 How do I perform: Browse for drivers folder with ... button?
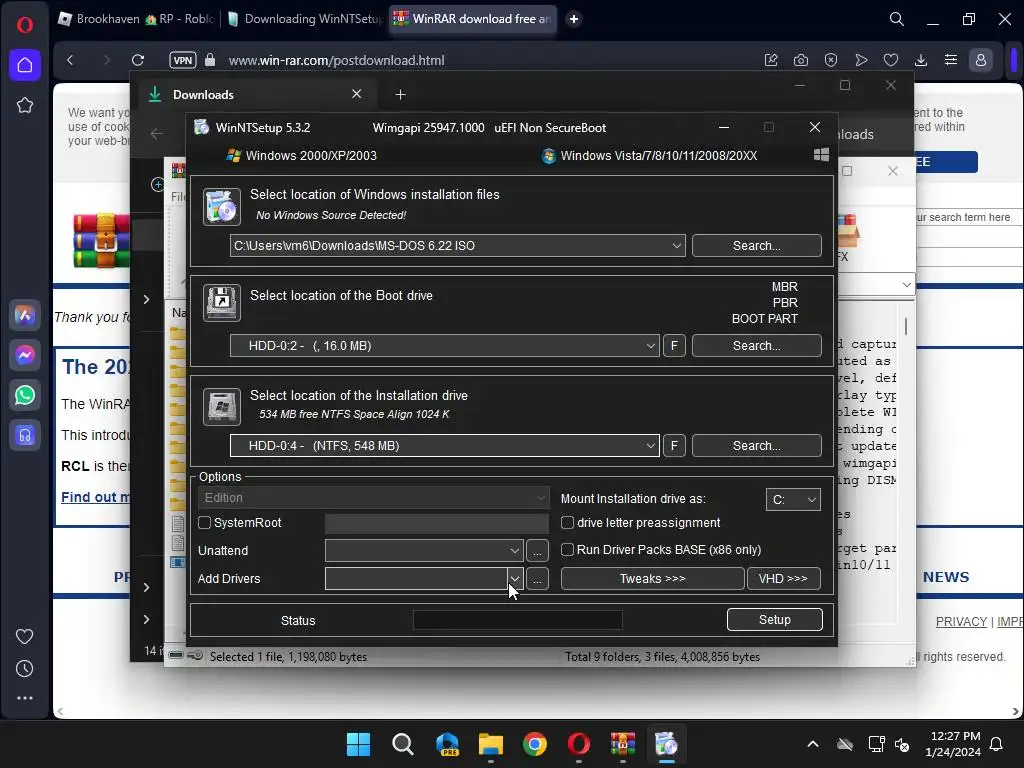(537, 579)
